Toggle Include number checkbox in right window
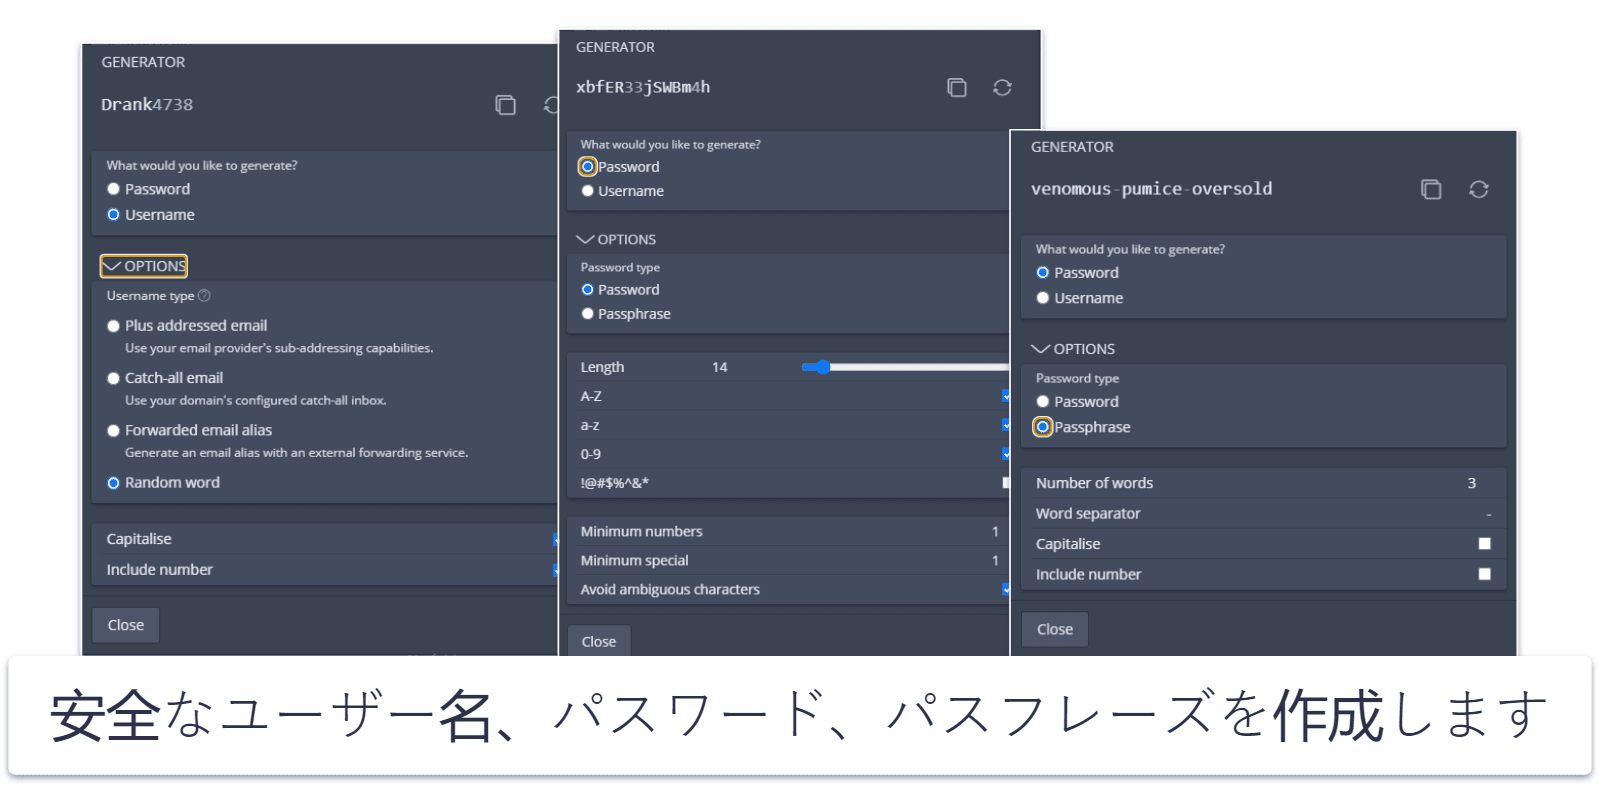1599x790 pixels. [x=1484, y=574]
